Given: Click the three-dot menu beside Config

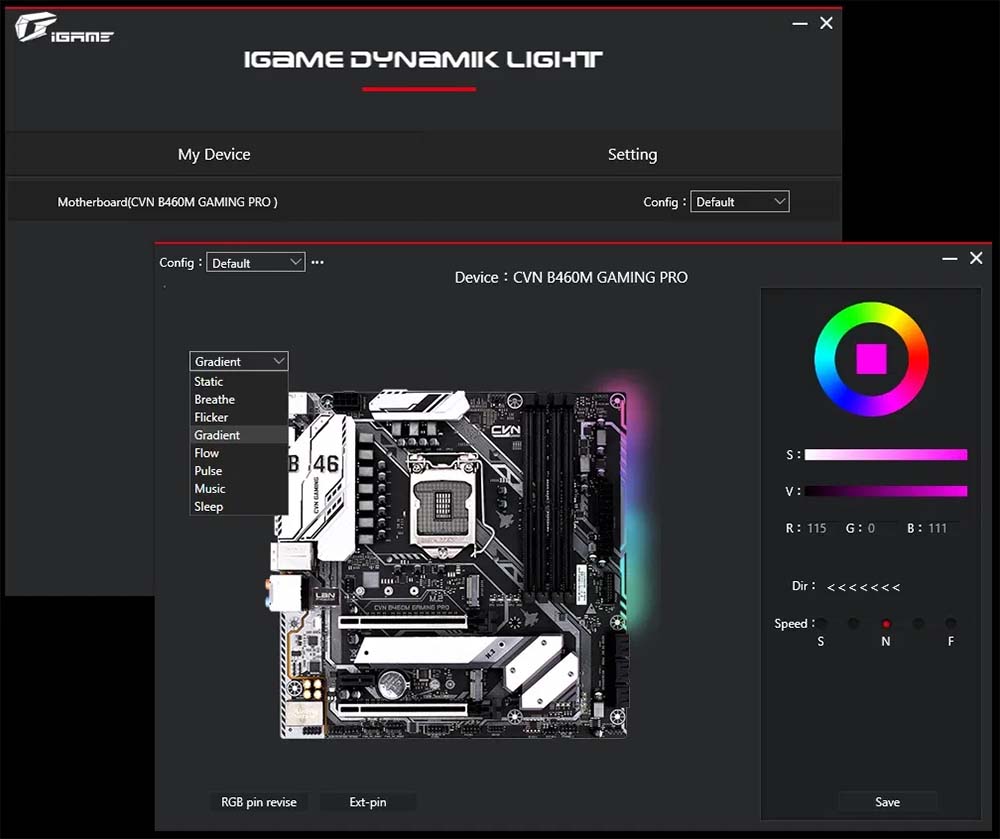Looking at the screenshot, I should (x=317, y=262).
